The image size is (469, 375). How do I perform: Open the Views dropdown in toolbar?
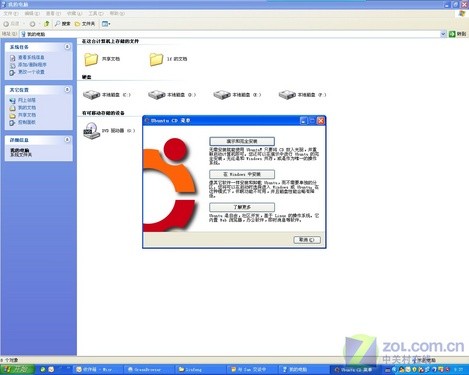coord(106,24)
